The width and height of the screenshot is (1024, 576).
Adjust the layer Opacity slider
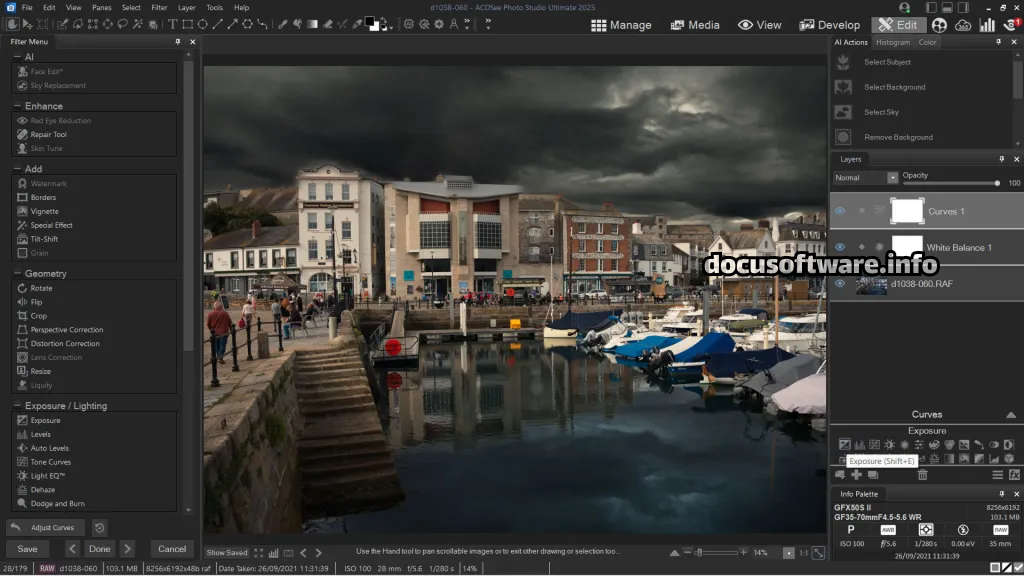(997, 183)
